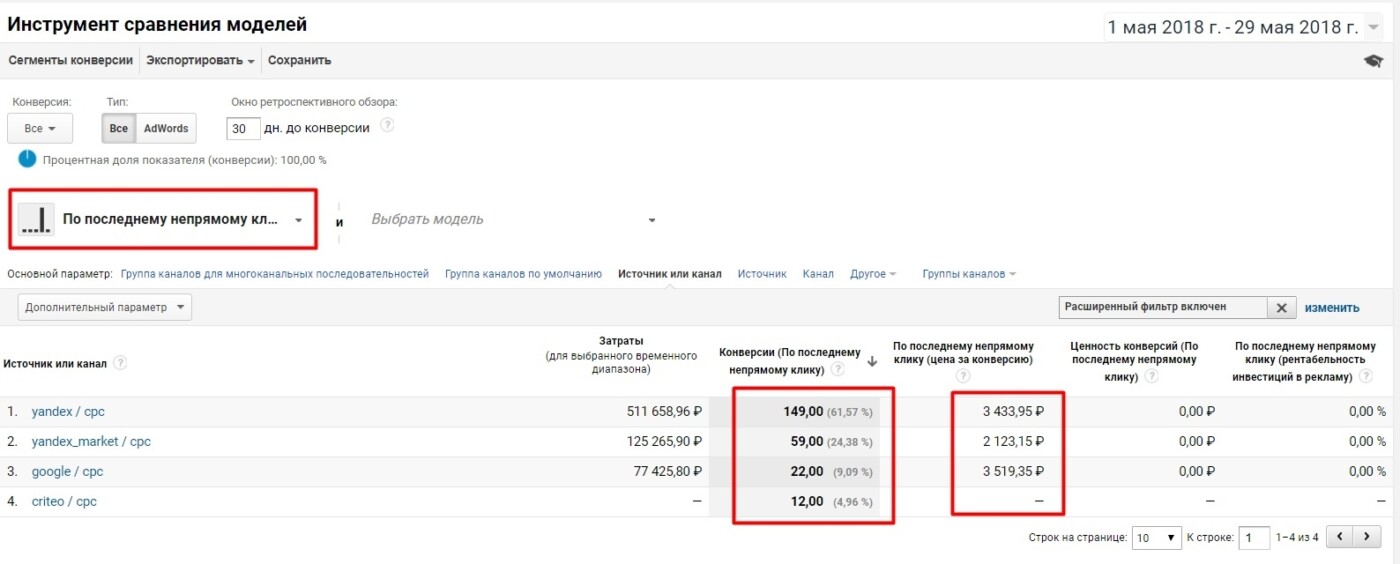Click the 'Расширенный фильтр включен' filter box

tap(1163, 308)
